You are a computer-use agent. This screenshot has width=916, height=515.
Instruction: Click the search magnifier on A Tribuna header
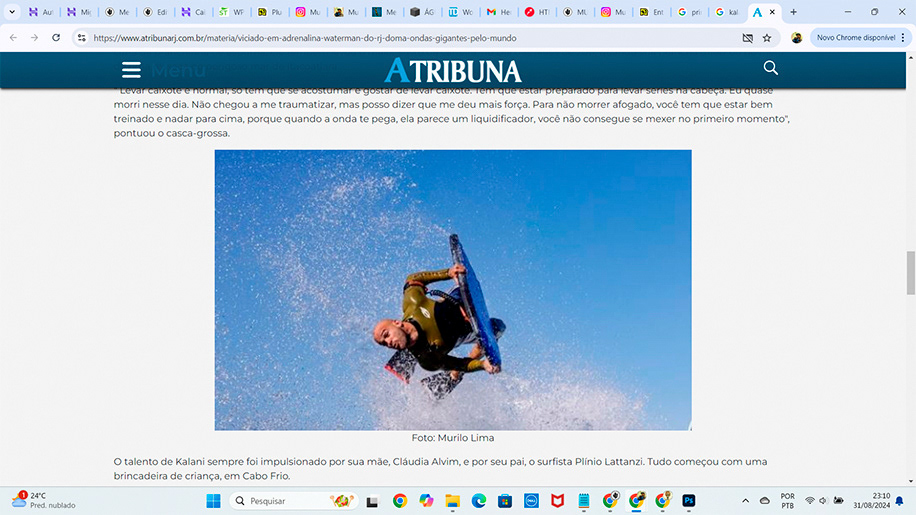point(771,68)
